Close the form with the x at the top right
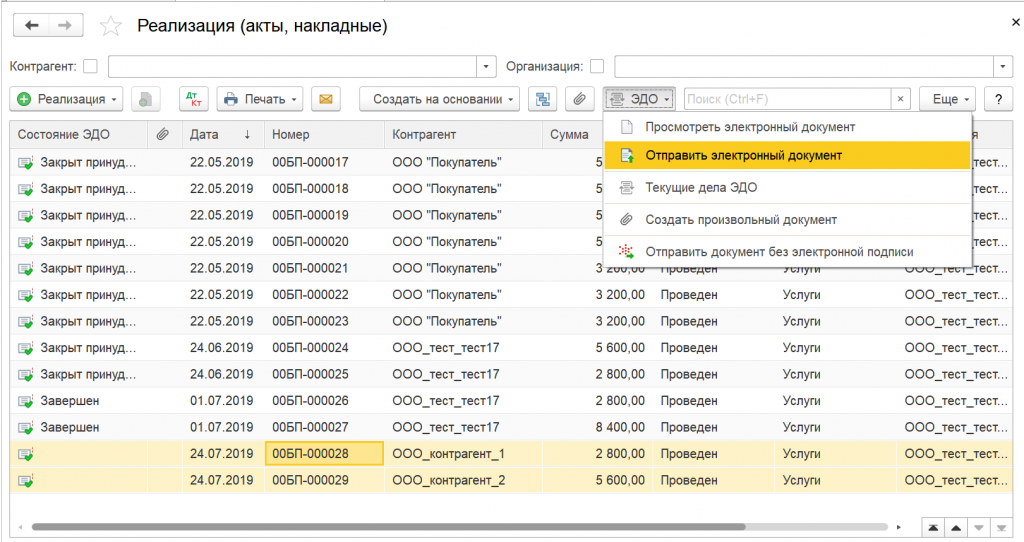The width and height of the screenshot is (1024, 542). 1016,22
